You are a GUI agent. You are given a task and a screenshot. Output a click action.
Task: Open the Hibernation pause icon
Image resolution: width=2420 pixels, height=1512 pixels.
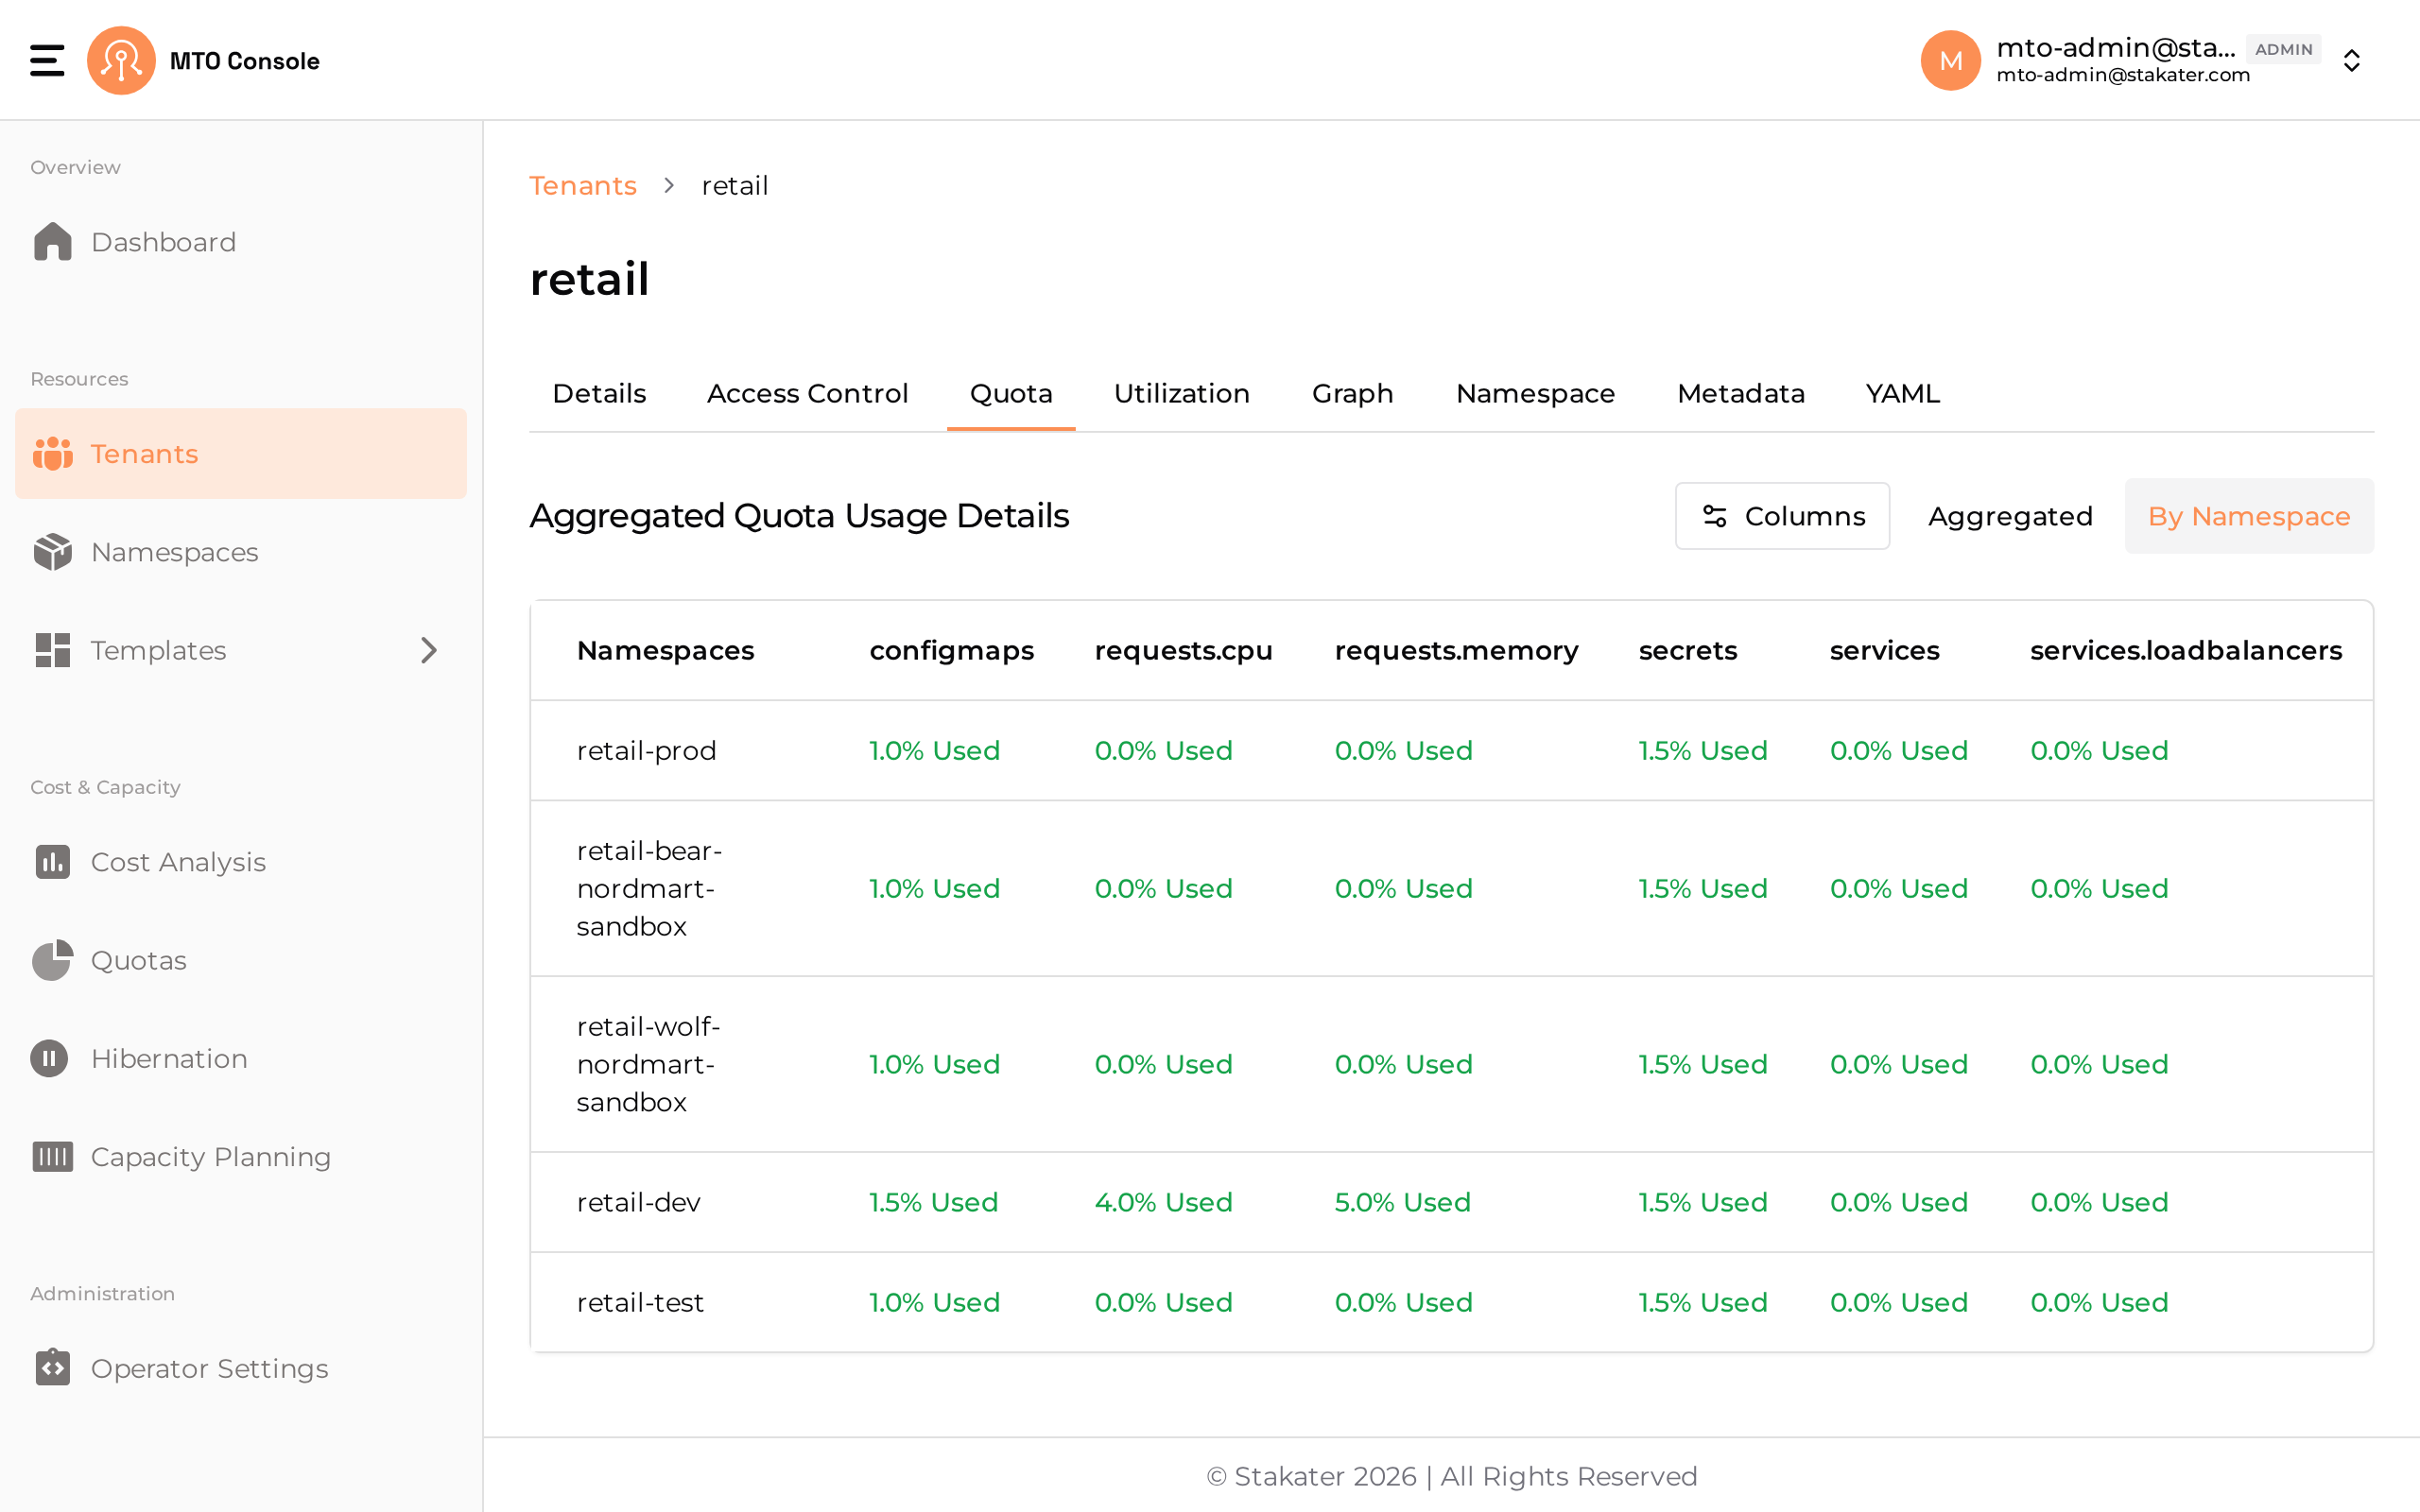pos(49,1058)
